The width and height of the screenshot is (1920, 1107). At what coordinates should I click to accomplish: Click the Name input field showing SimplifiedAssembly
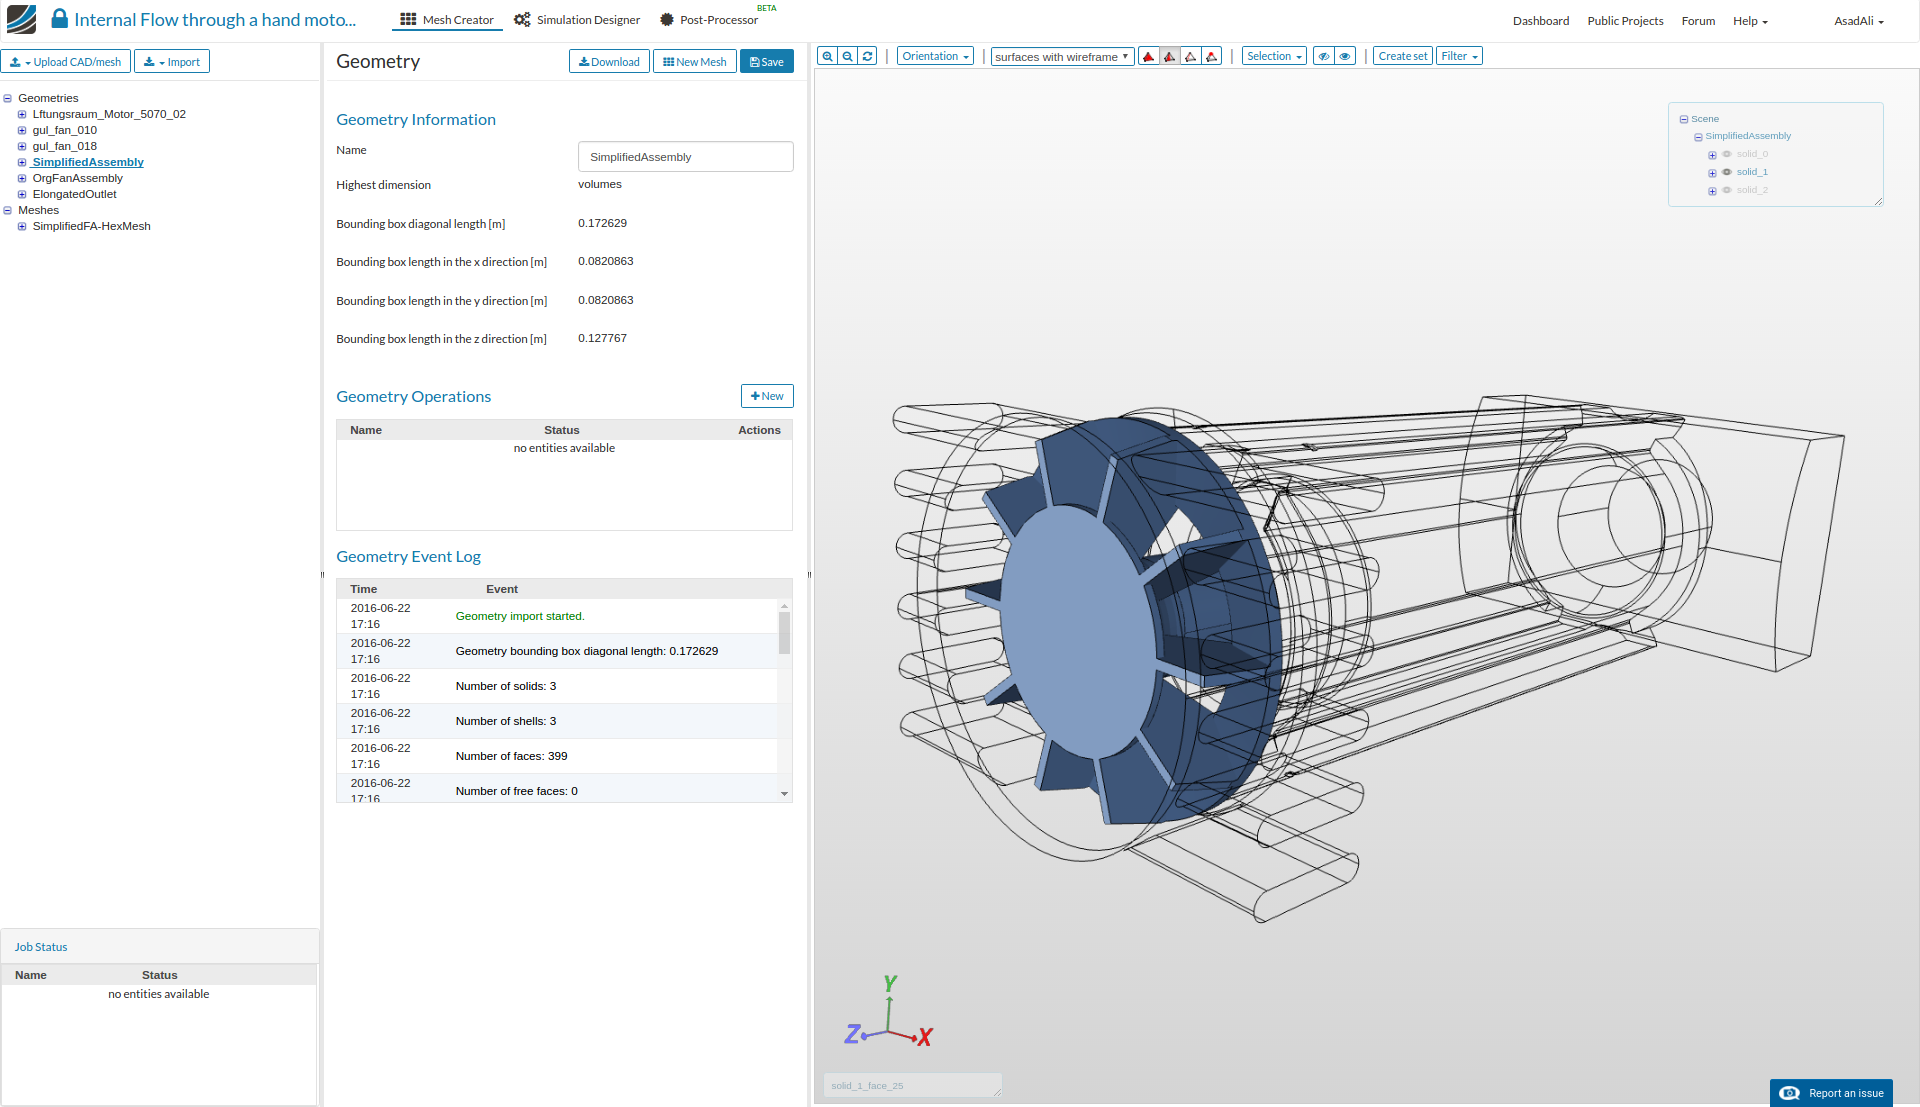coord(685,156)
